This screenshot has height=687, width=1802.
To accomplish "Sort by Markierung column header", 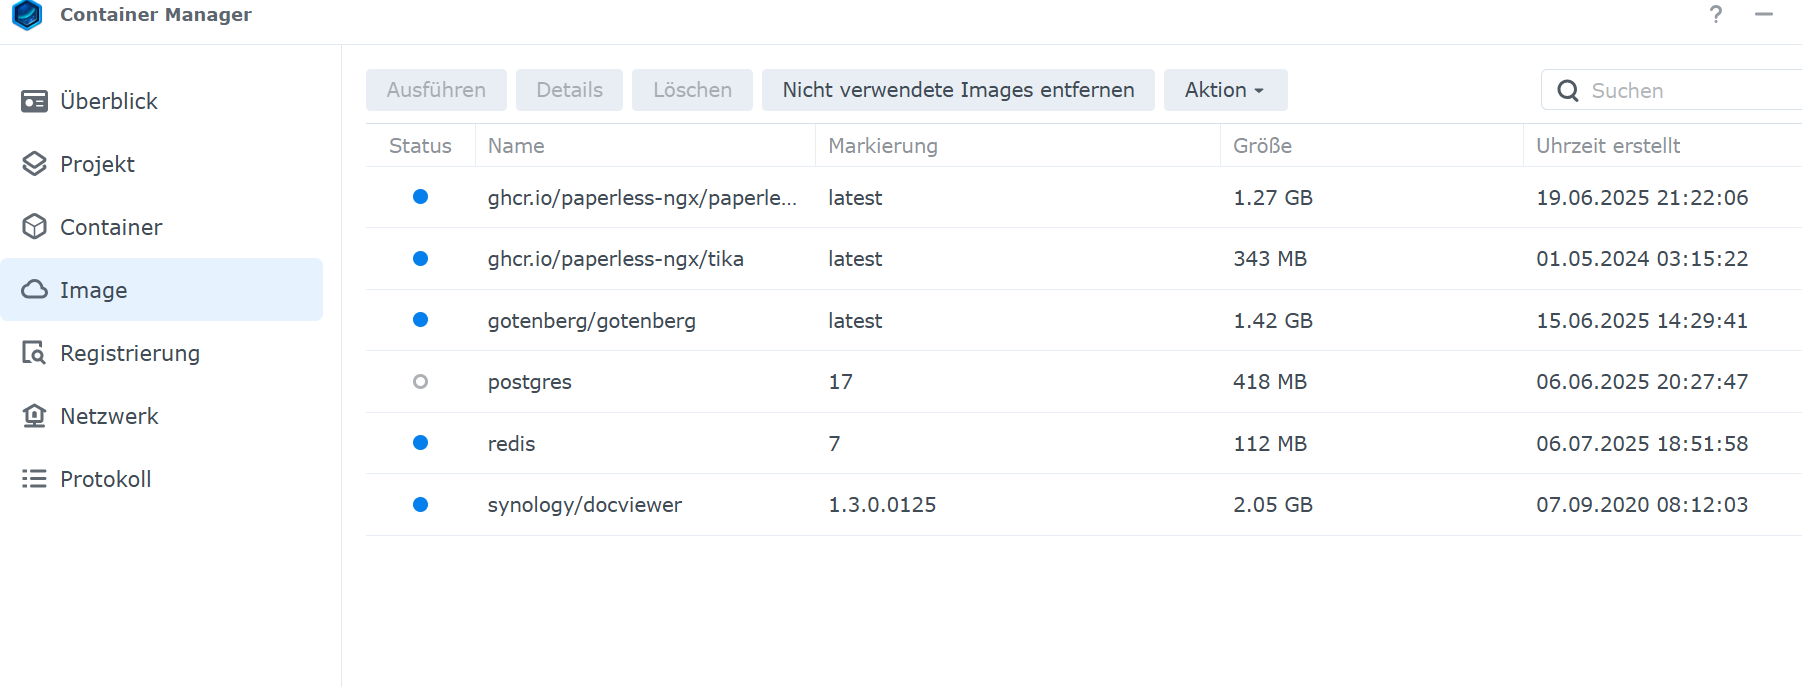I will point(1018,146).
